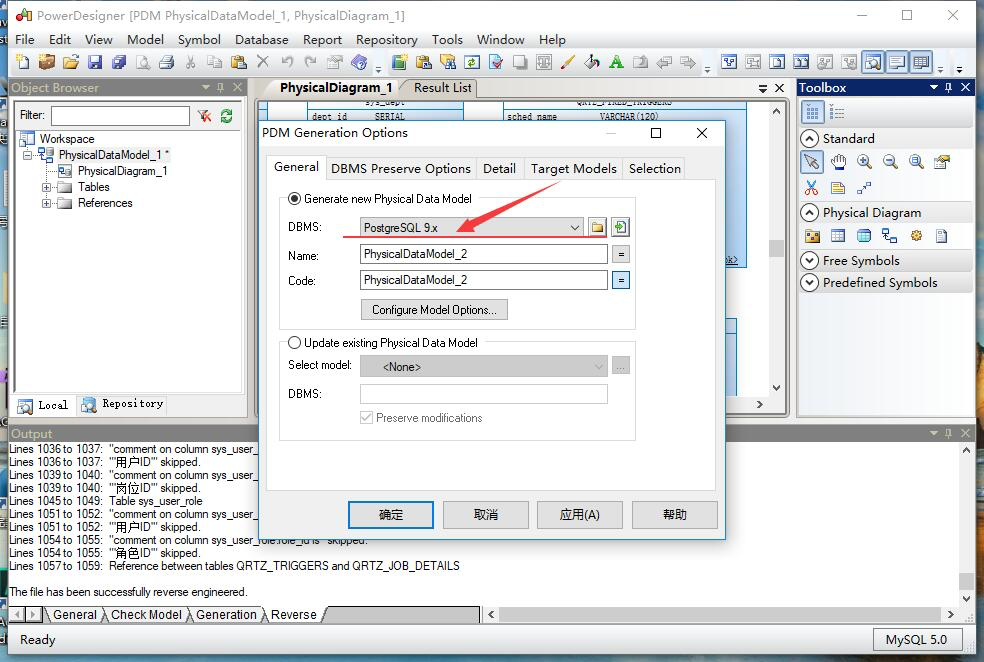Viewport: 984px width, 662px height.
Task: Expand the Free Symbols section in Toolbox
Action: point(810,260)
